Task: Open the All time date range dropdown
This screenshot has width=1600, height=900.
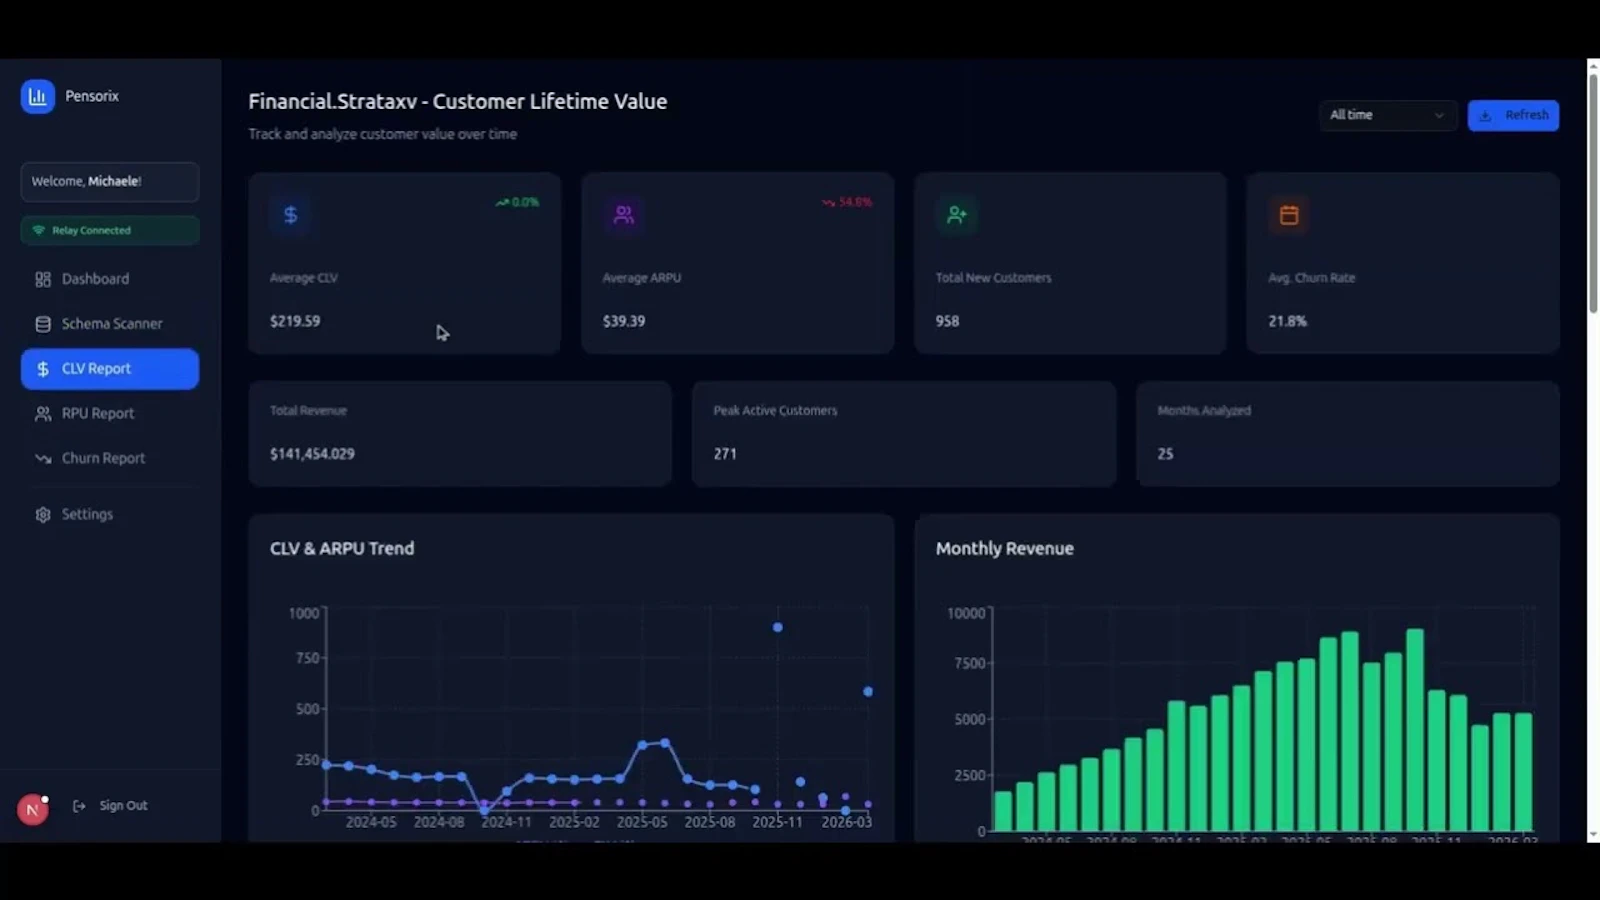Action: (1386, 115)
